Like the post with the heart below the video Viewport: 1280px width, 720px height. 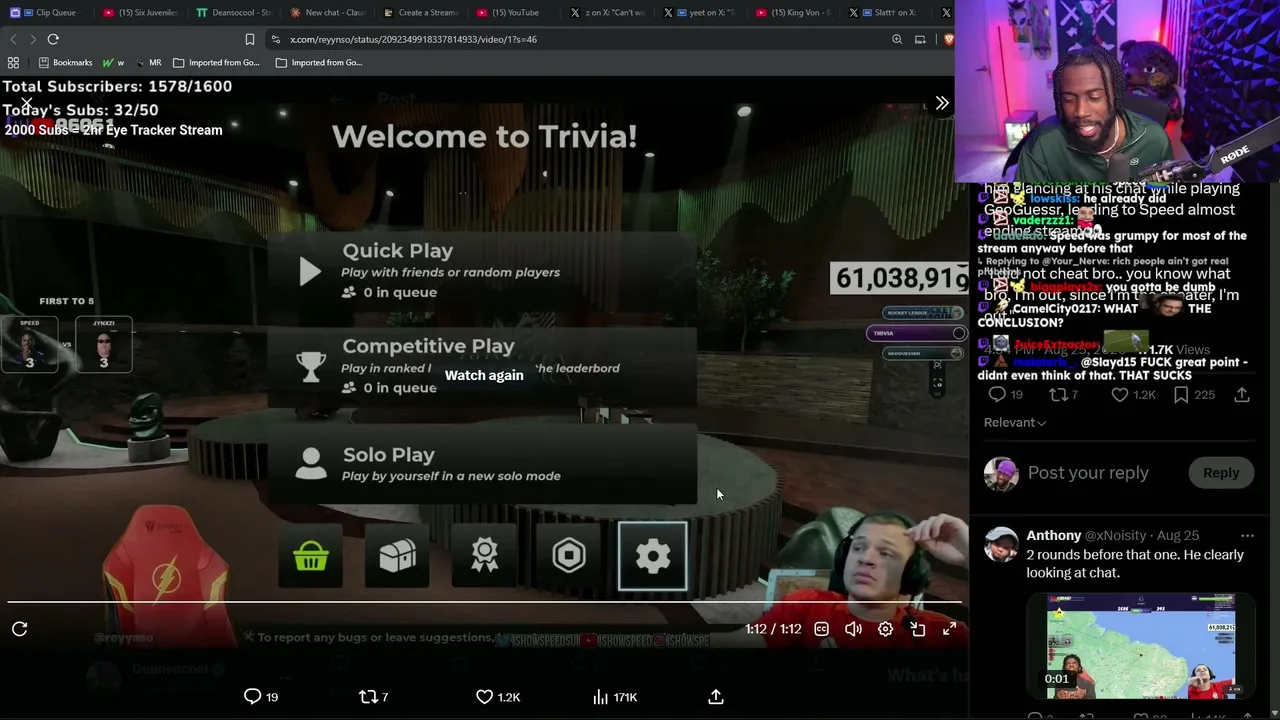pos(484,696)
